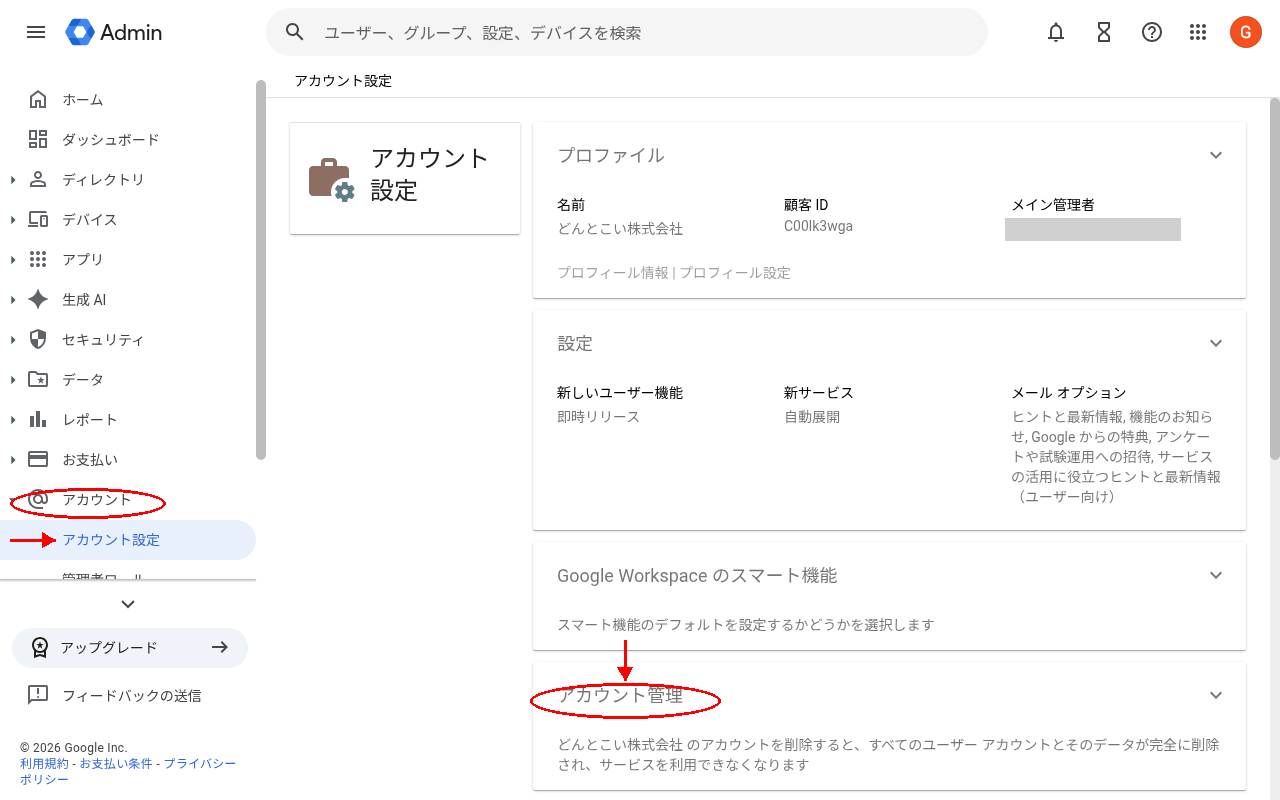The width and height of the screenshot is (1280, 800).
Task: Click the pending tasks hourglass icon
Action: 1103,32
